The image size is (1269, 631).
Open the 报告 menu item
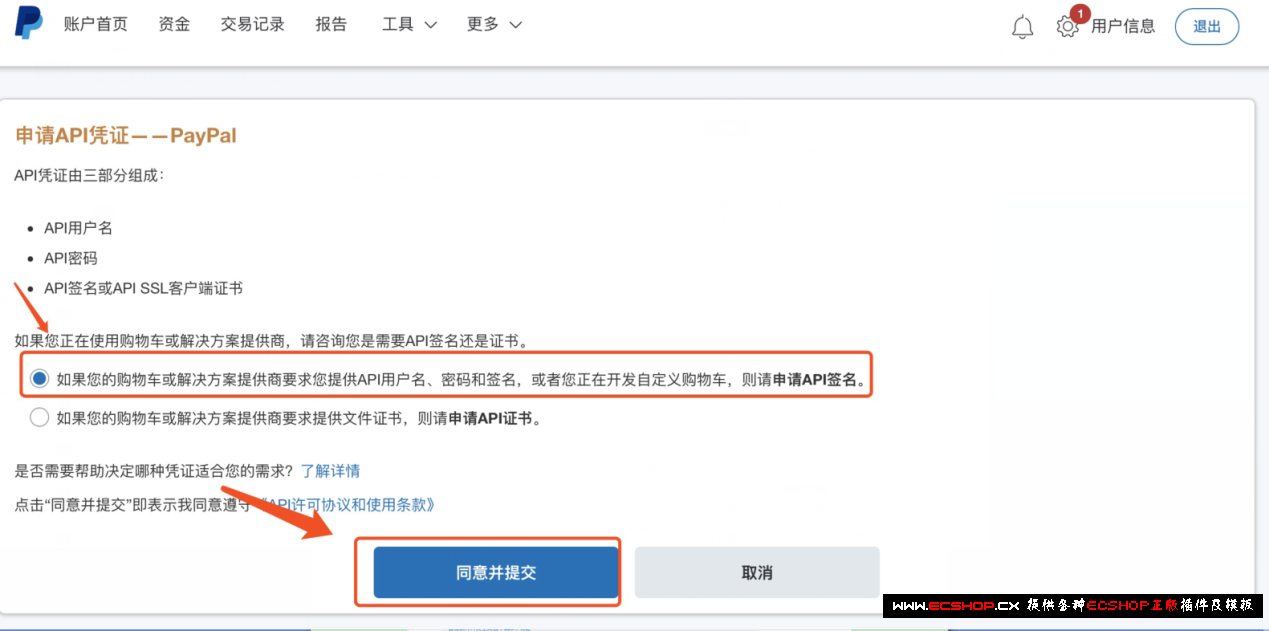click(331, 25)
